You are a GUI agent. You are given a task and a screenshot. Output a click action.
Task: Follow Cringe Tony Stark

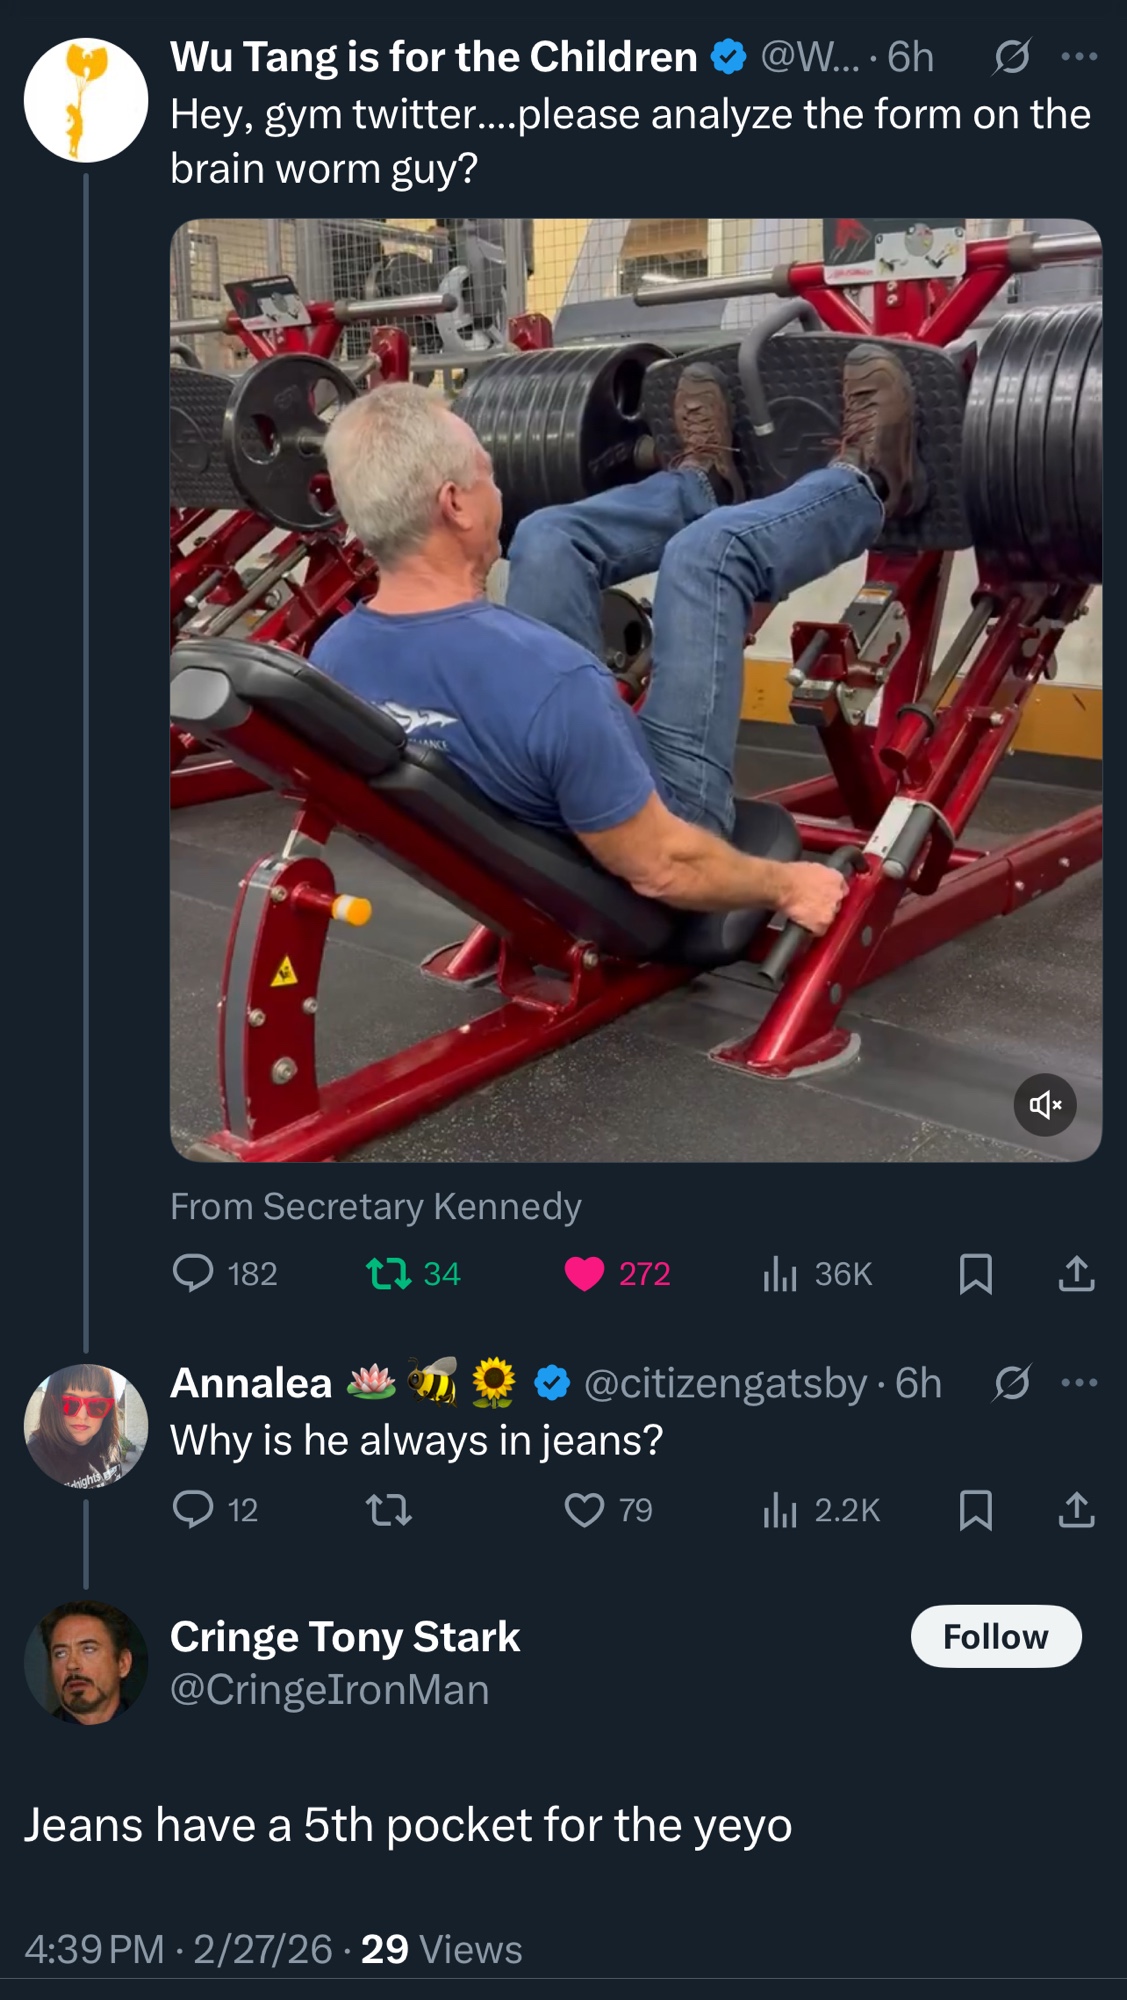pos(995,1637)
